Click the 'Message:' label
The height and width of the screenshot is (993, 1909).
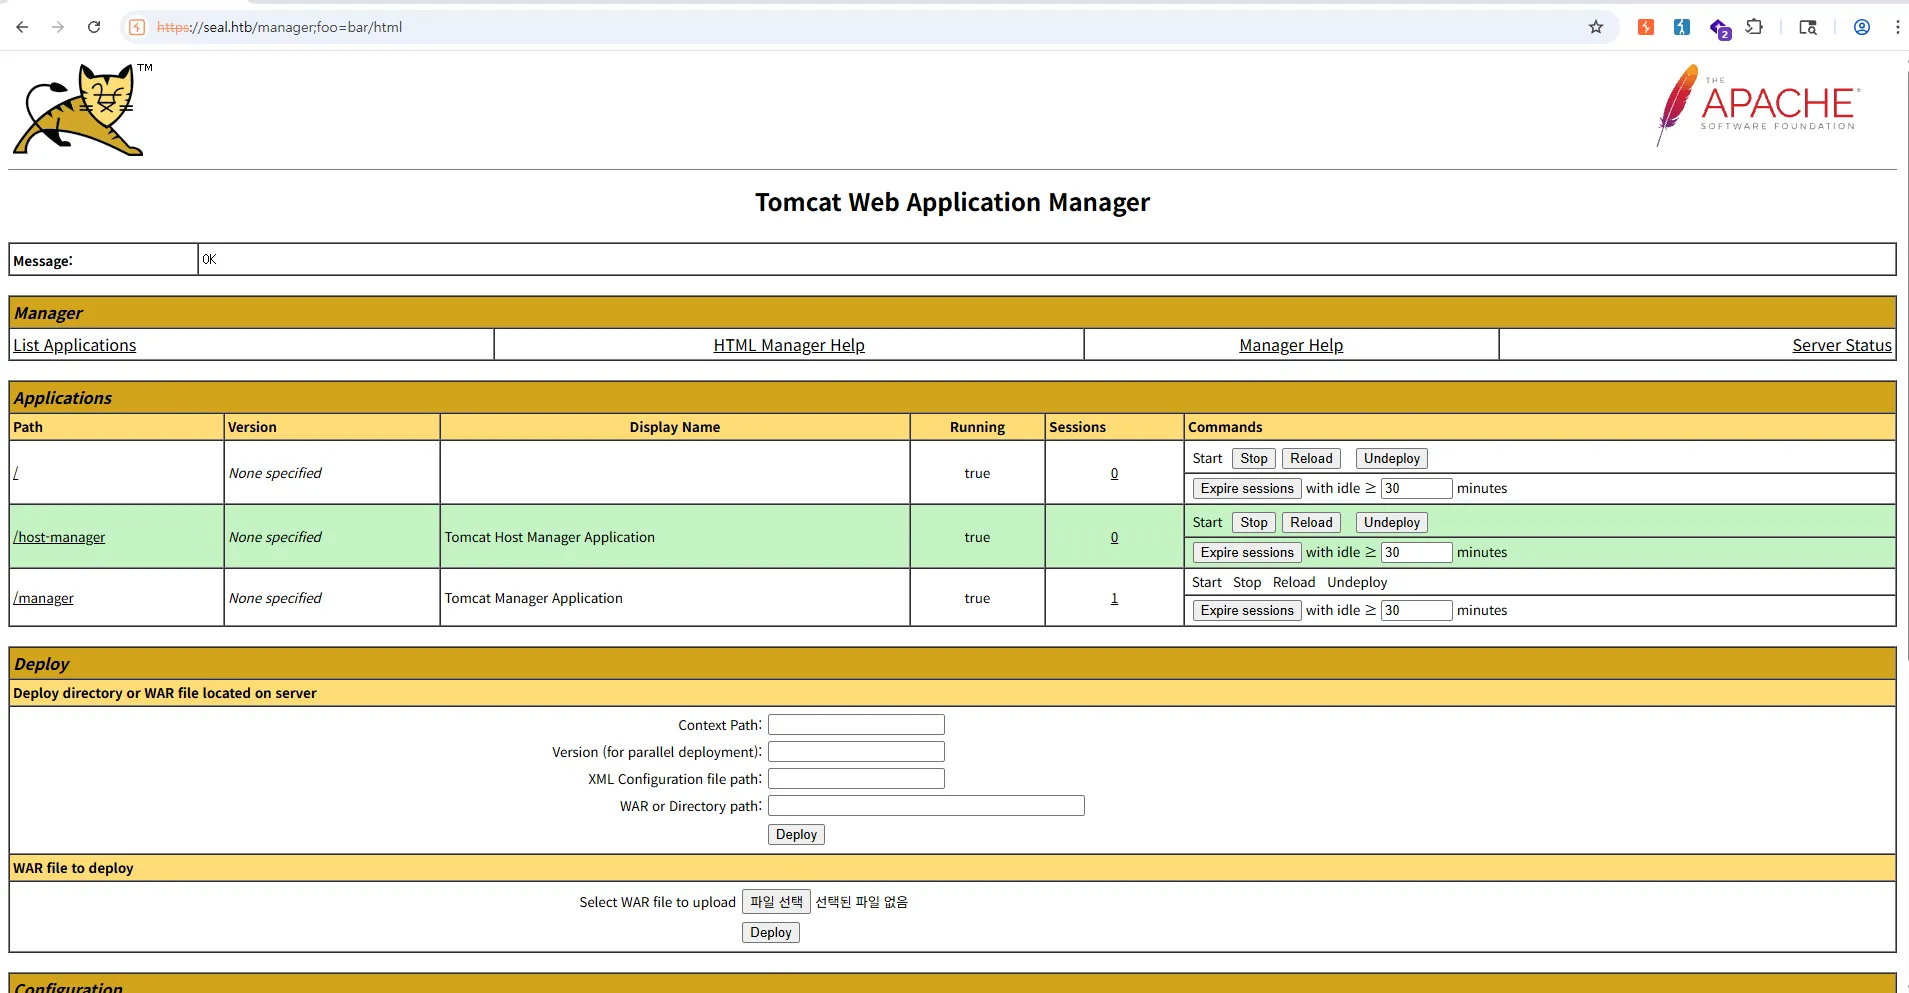[43, 261]
